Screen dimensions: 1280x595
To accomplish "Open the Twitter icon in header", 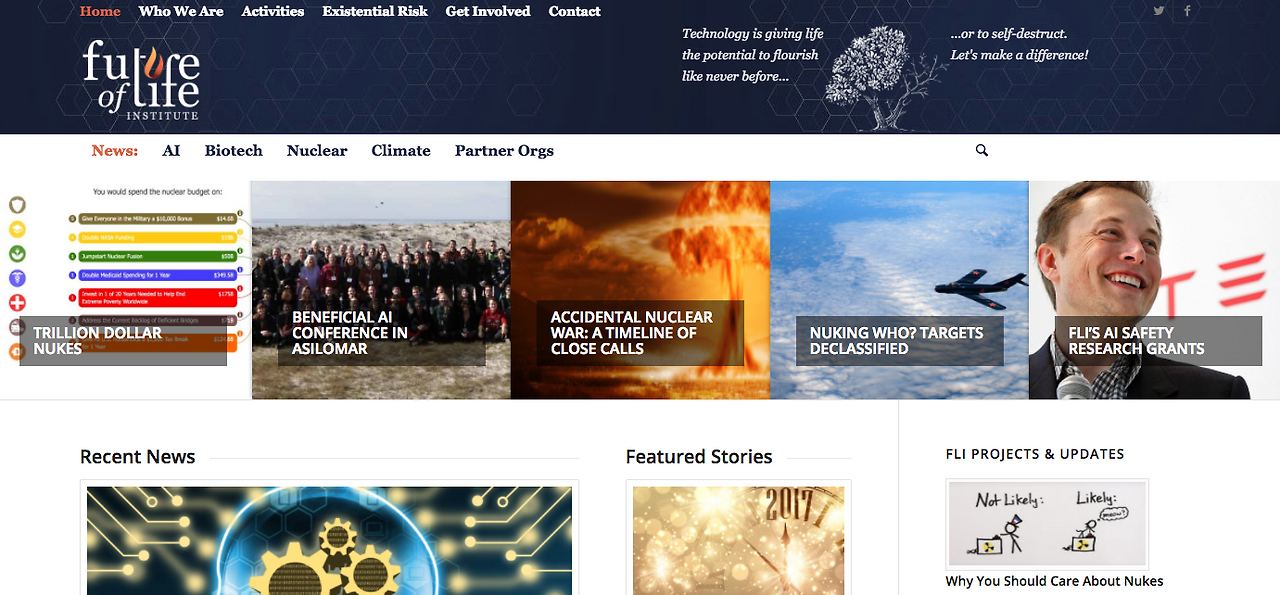I will [1159, 11].
